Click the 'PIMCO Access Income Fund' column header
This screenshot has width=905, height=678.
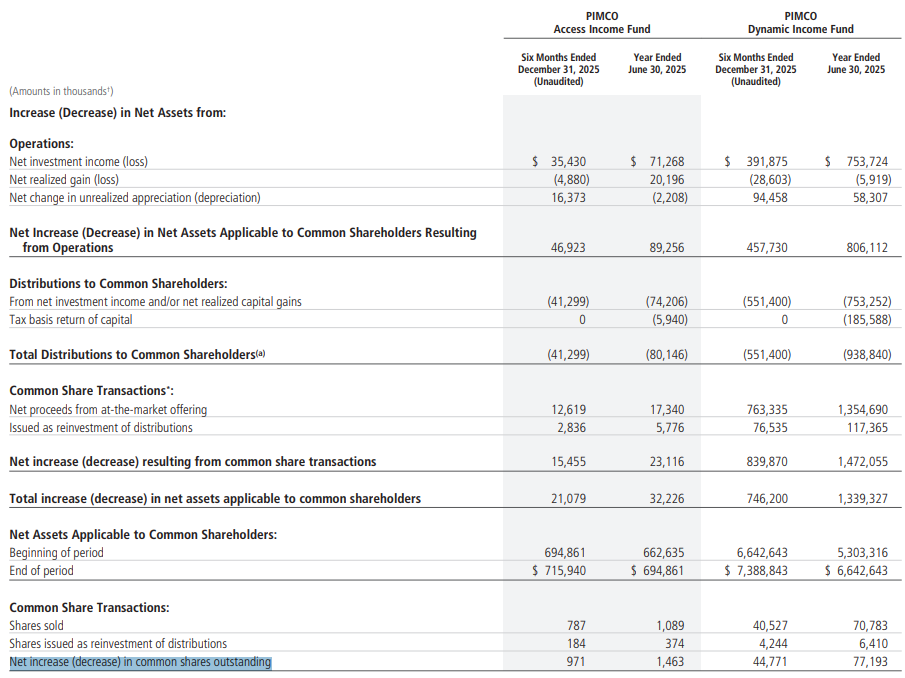(x=601, y=23)
